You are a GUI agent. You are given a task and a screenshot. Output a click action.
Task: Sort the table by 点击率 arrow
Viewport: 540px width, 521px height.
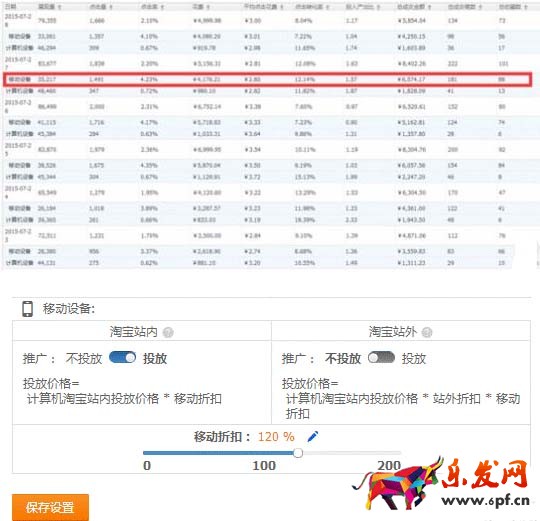[162, 7]
